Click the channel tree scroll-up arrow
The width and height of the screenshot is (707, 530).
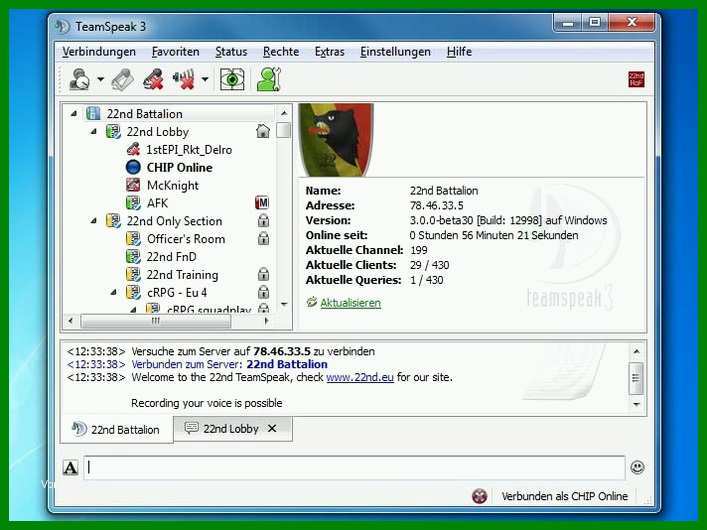[x=284, y=113]
